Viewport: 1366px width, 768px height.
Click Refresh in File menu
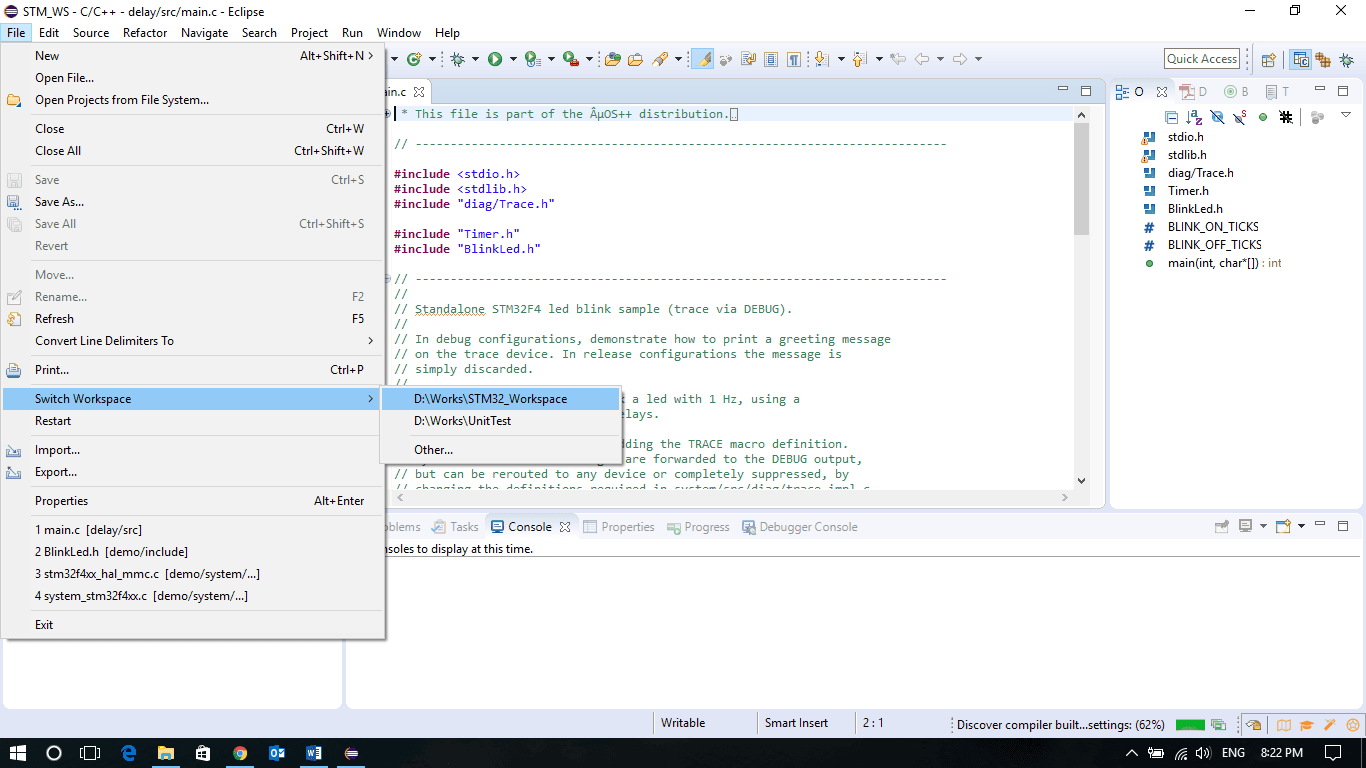pyautogui.click(x=193, y=319)
